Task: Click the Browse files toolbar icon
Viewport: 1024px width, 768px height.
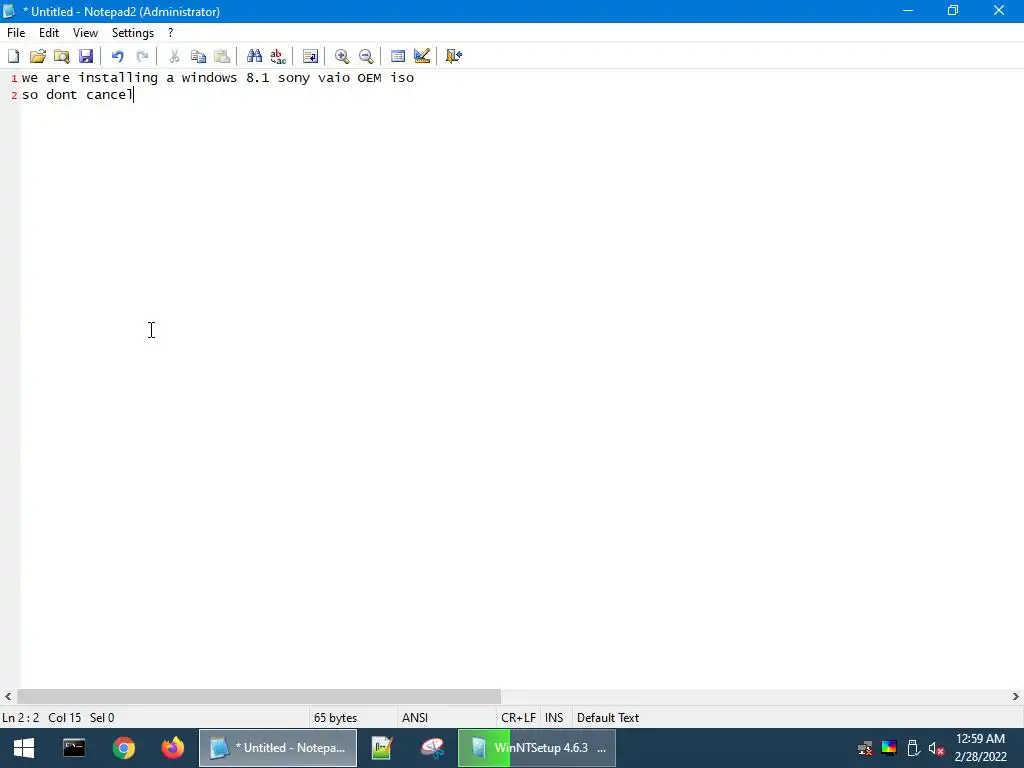Action: pos(62,56)
